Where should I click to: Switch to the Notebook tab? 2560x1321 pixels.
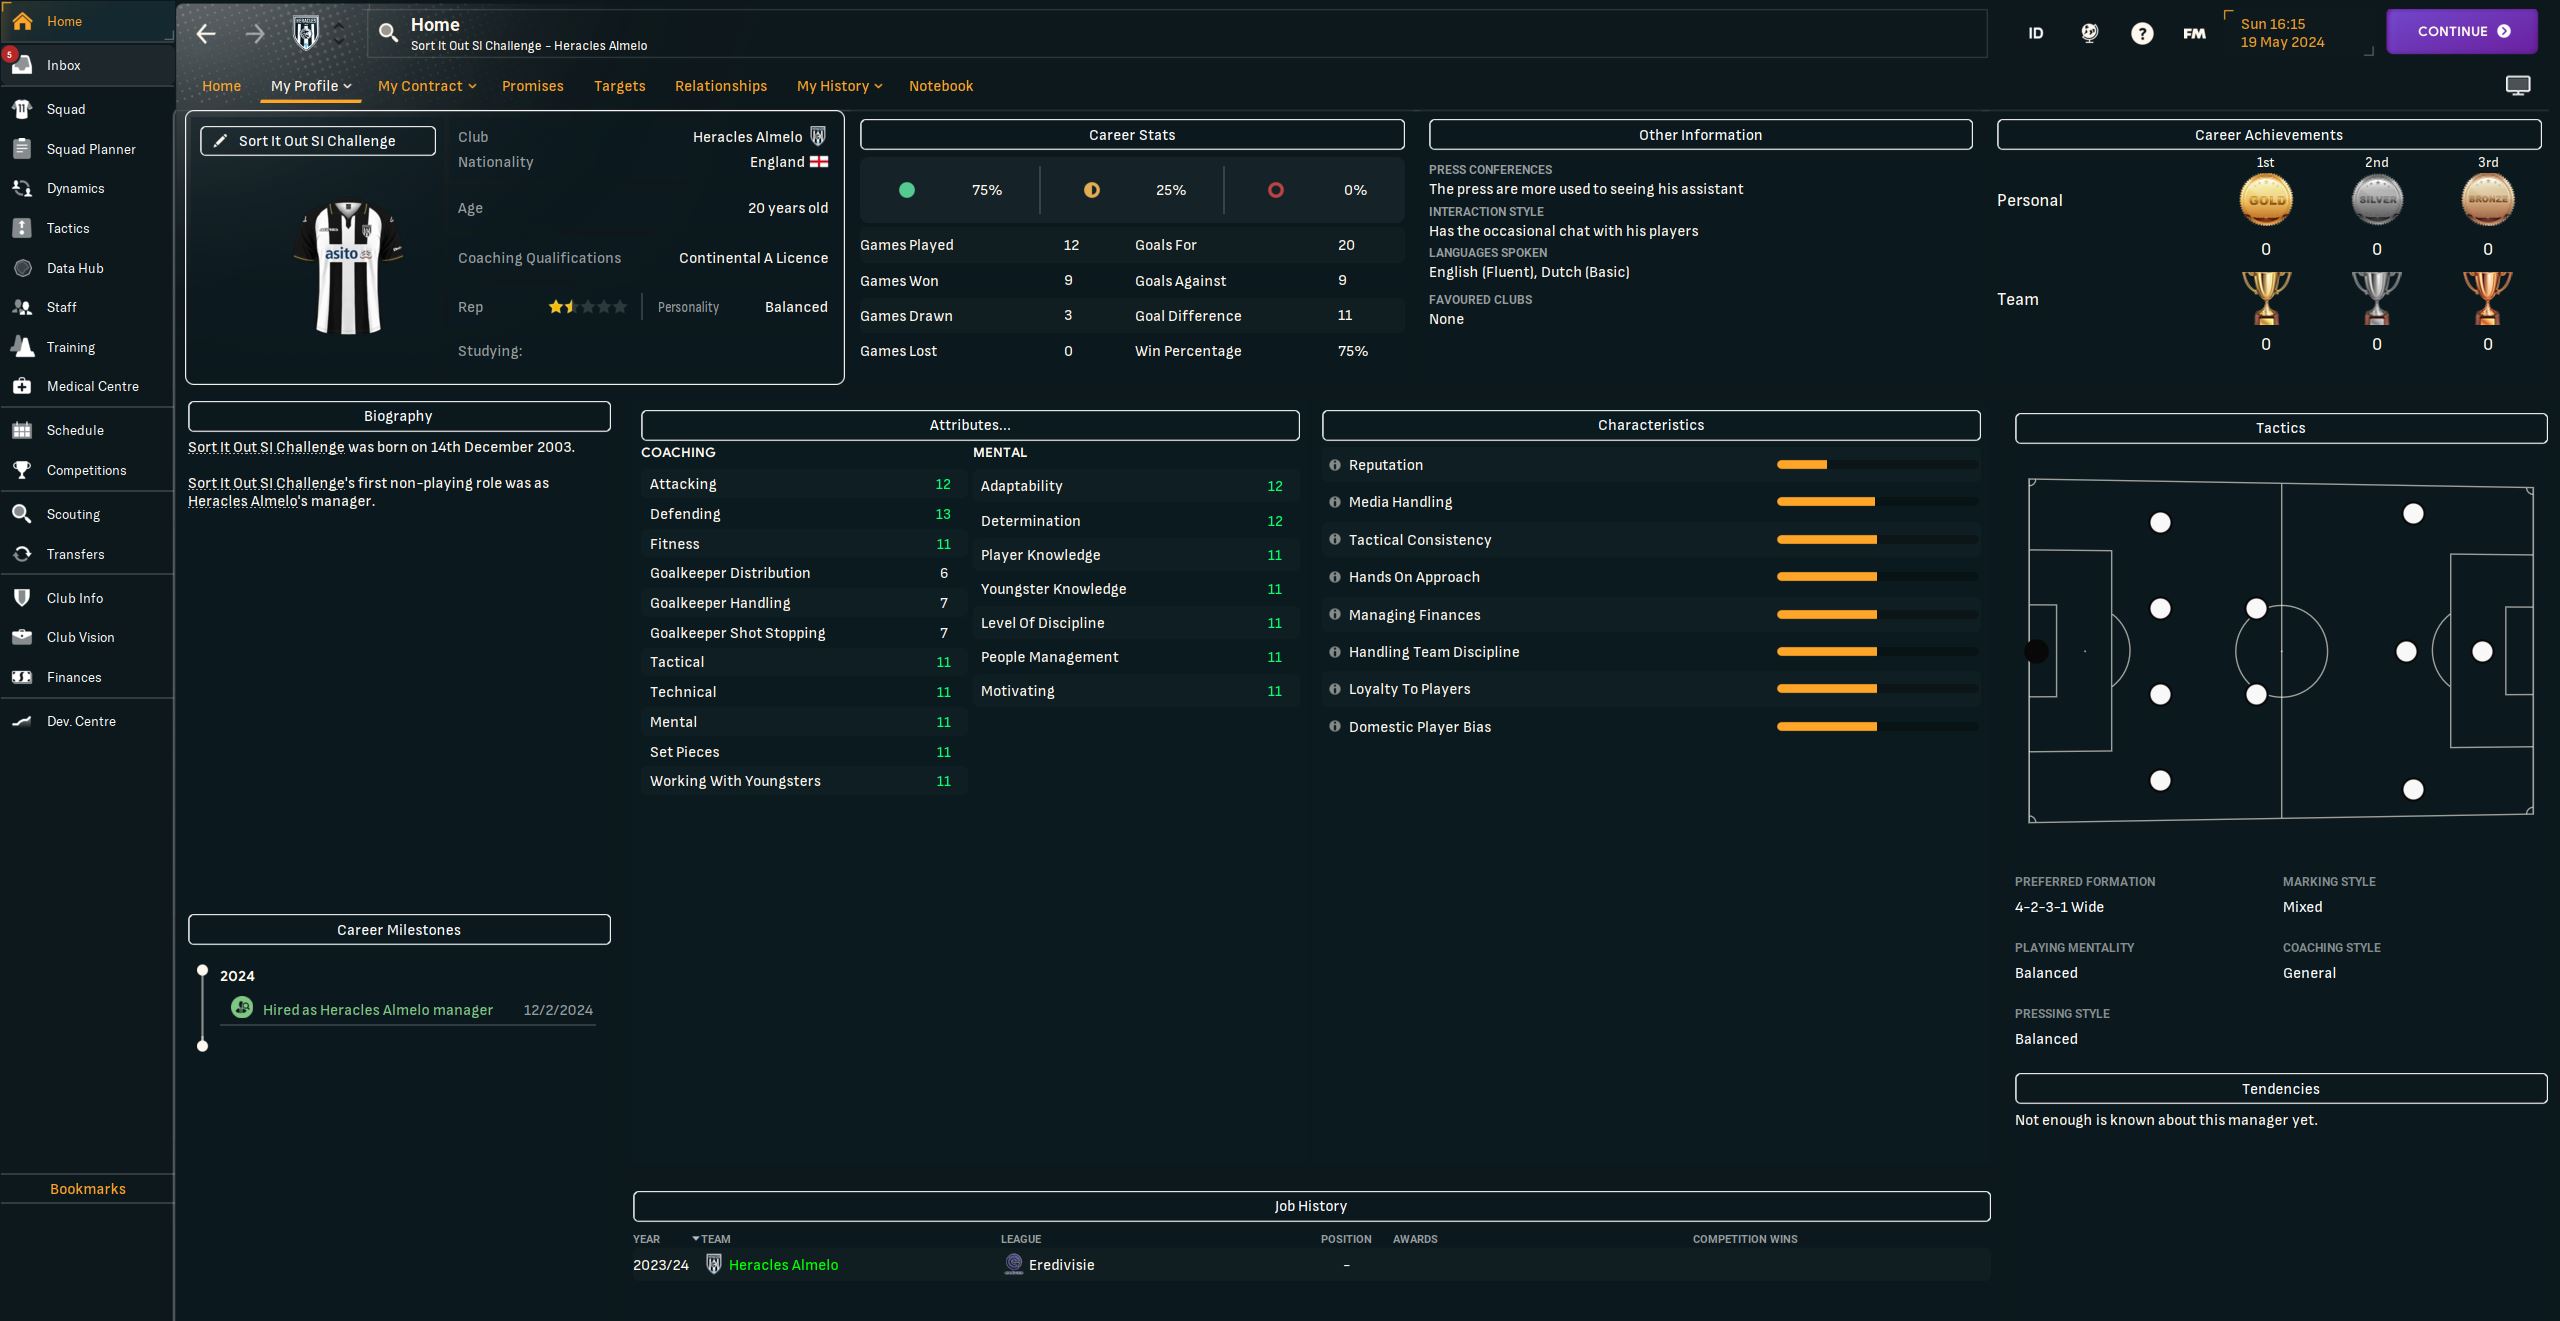tap(940, 86)
